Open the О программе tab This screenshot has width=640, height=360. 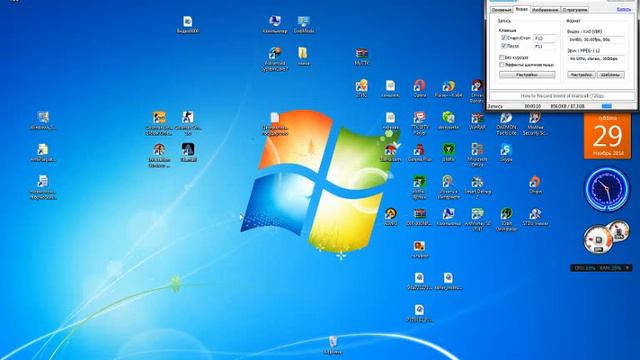[575, 9]
